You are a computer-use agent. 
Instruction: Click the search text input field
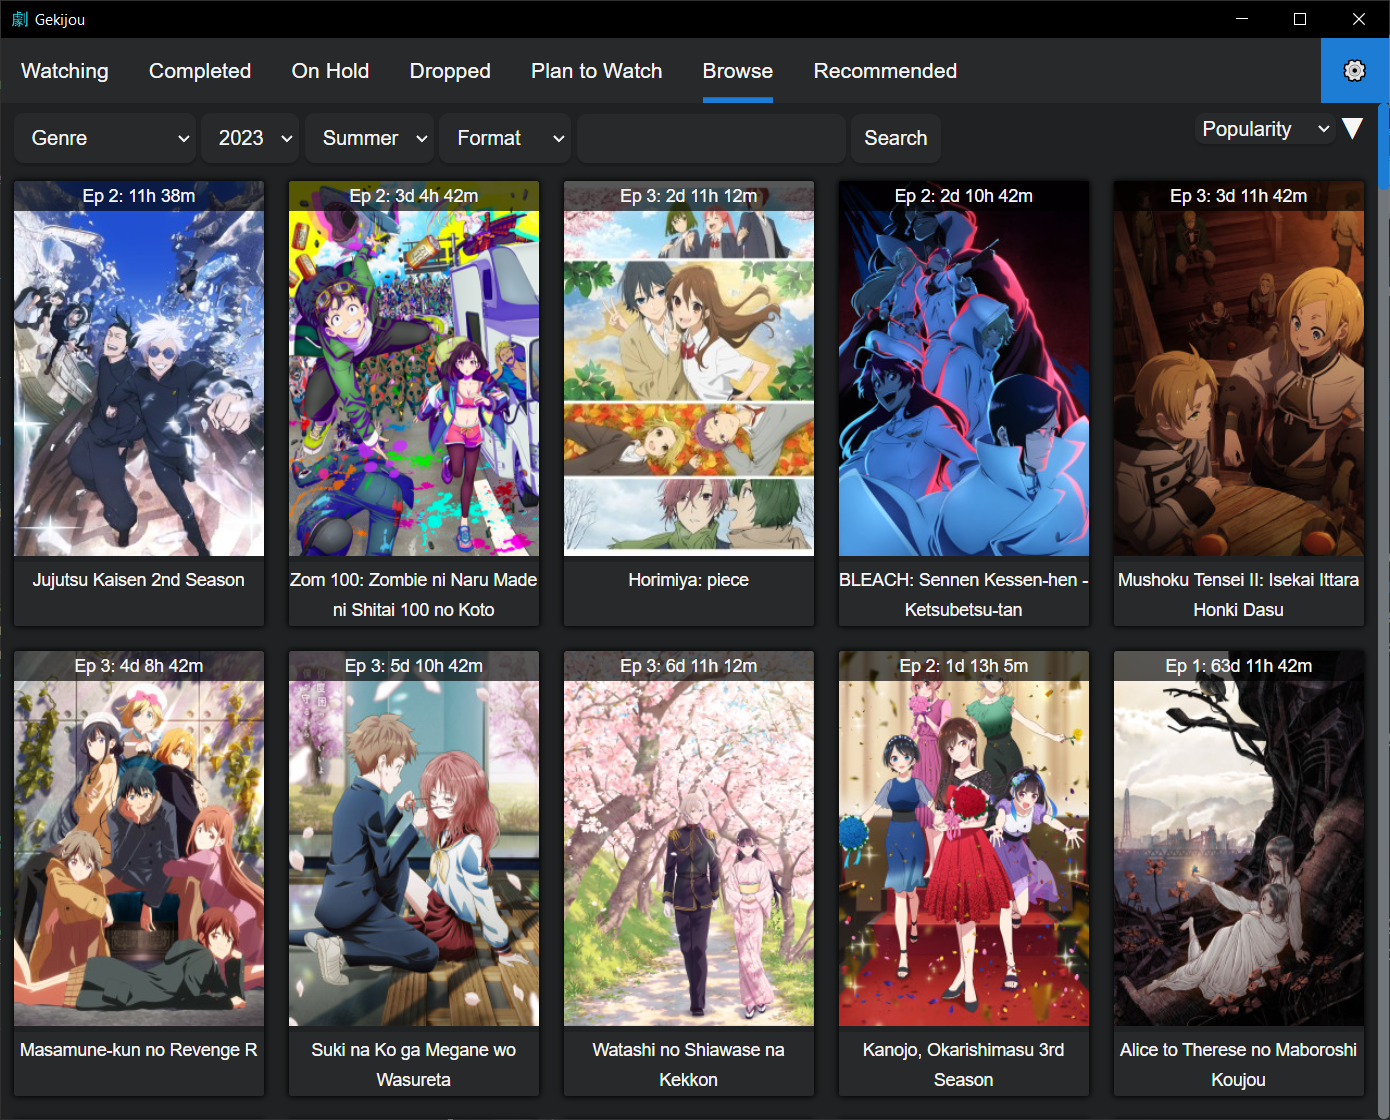pyautogui.click(x=711, y=138)
